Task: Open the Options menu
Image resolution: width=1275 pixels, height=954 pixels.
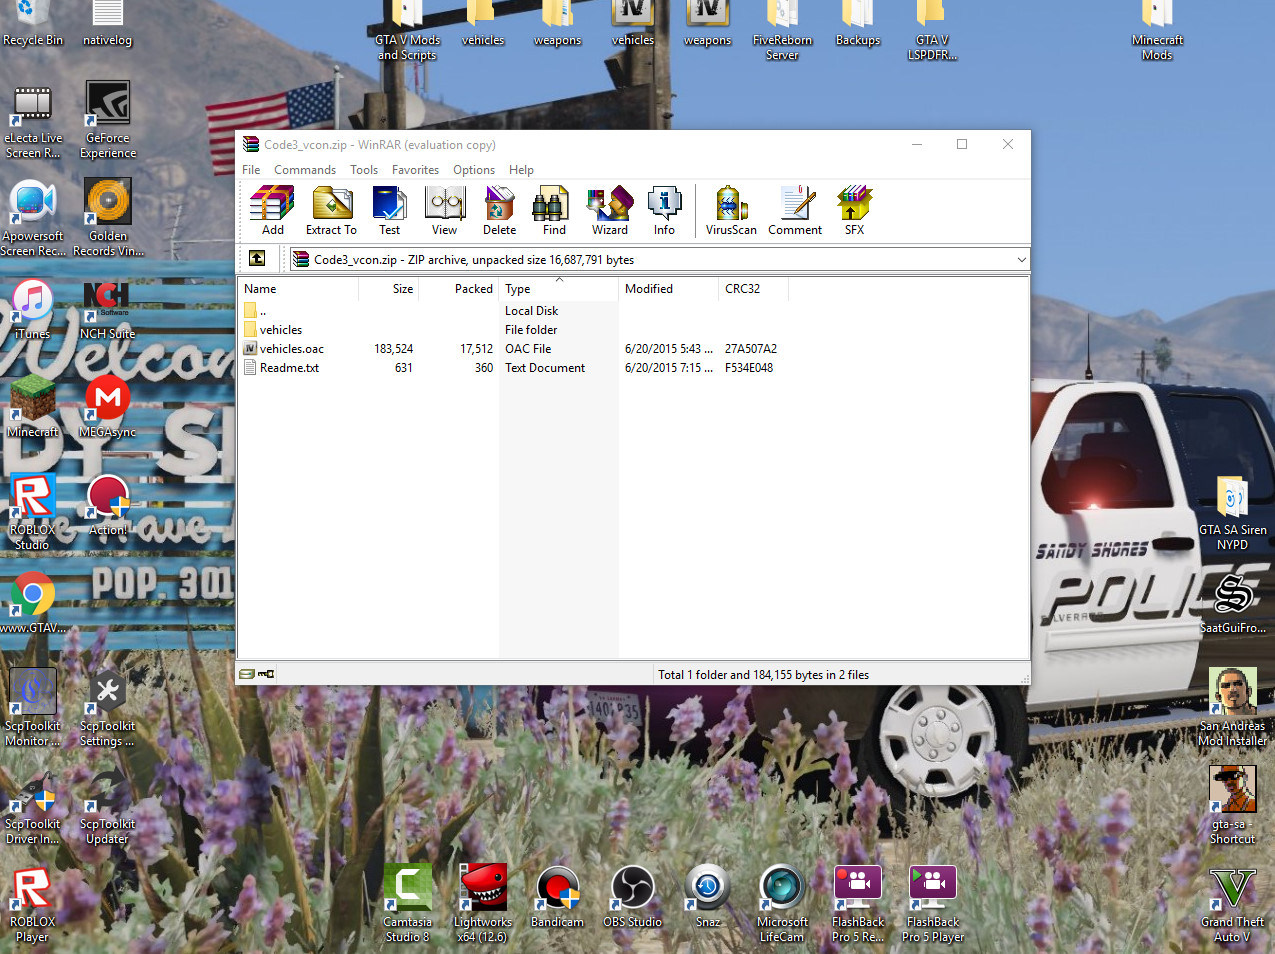Action: (473, 170)
